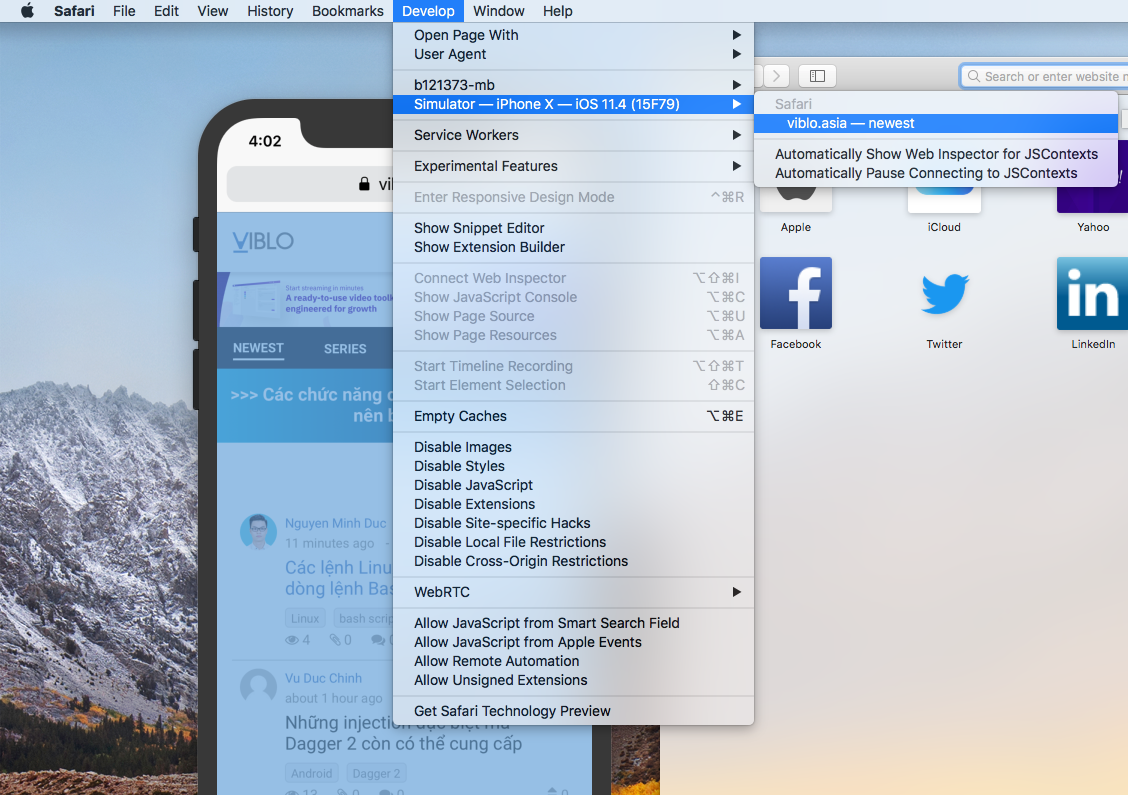Open the Window menu
The image size is (1128, 795).
499,11
